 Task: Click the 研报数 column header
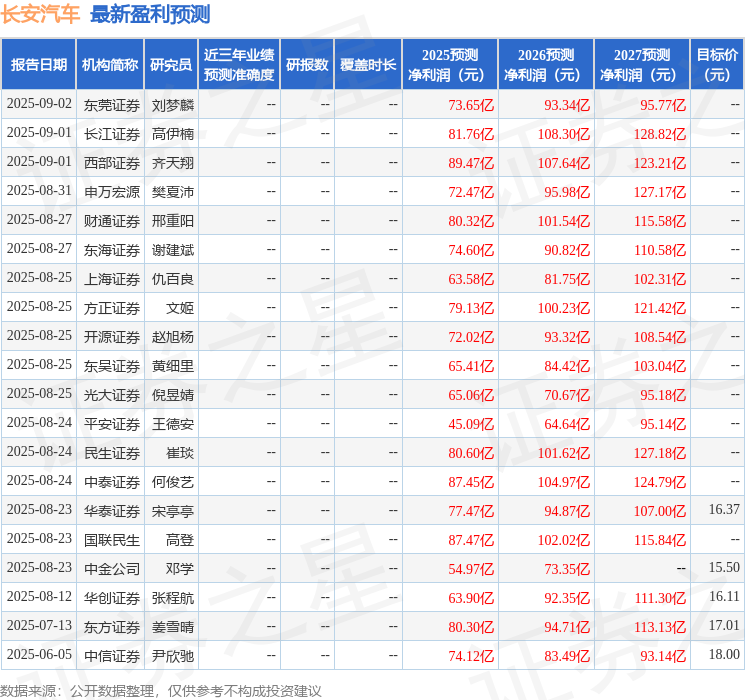(x=307, y=65)
